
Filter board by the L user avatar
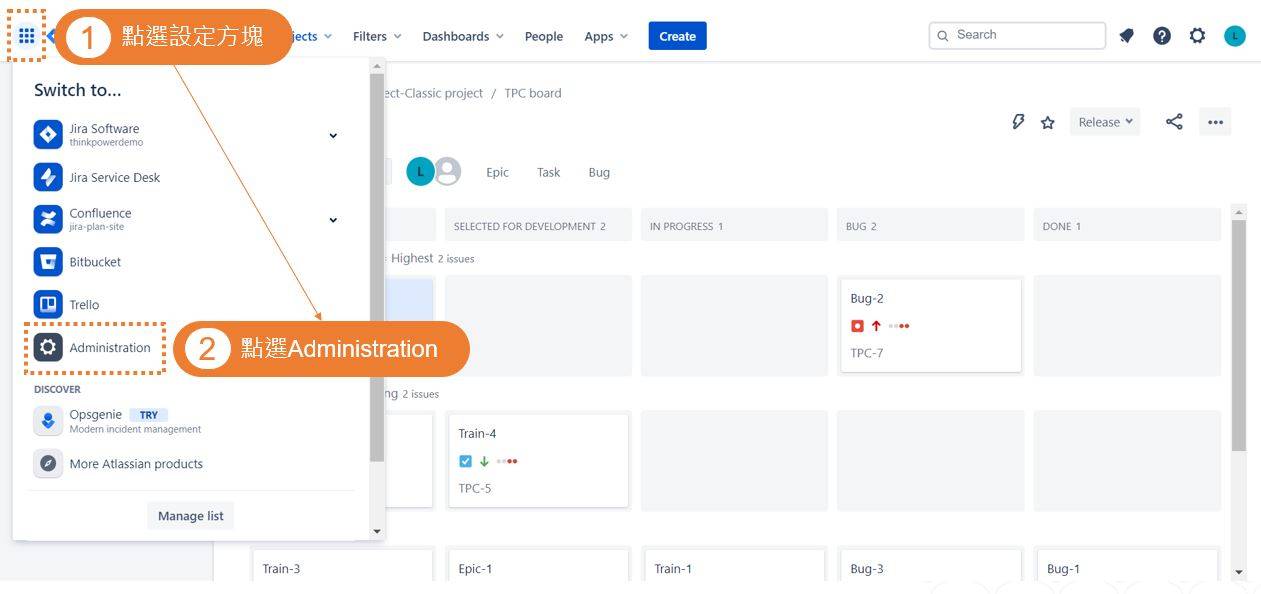420,172
